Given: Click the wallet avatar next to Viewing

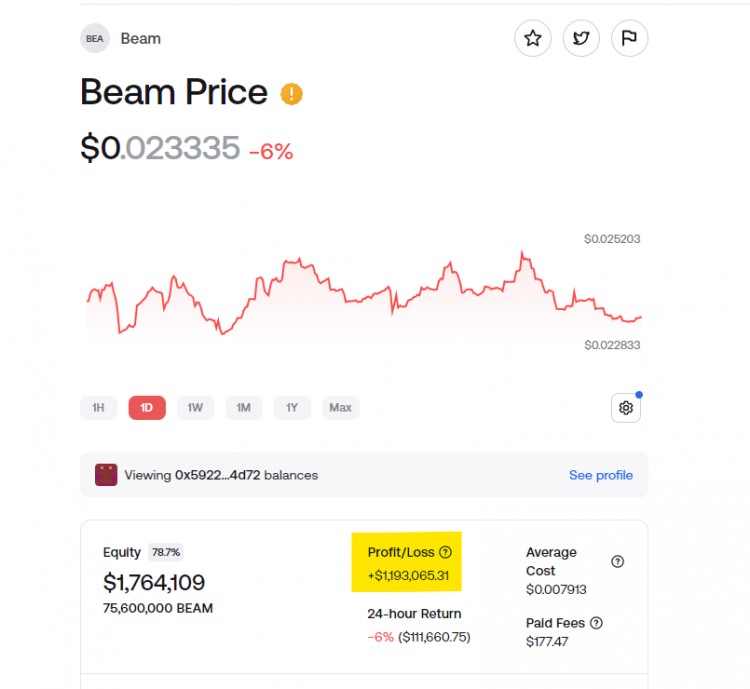Looking at the screenshot, I should point(106,475).
